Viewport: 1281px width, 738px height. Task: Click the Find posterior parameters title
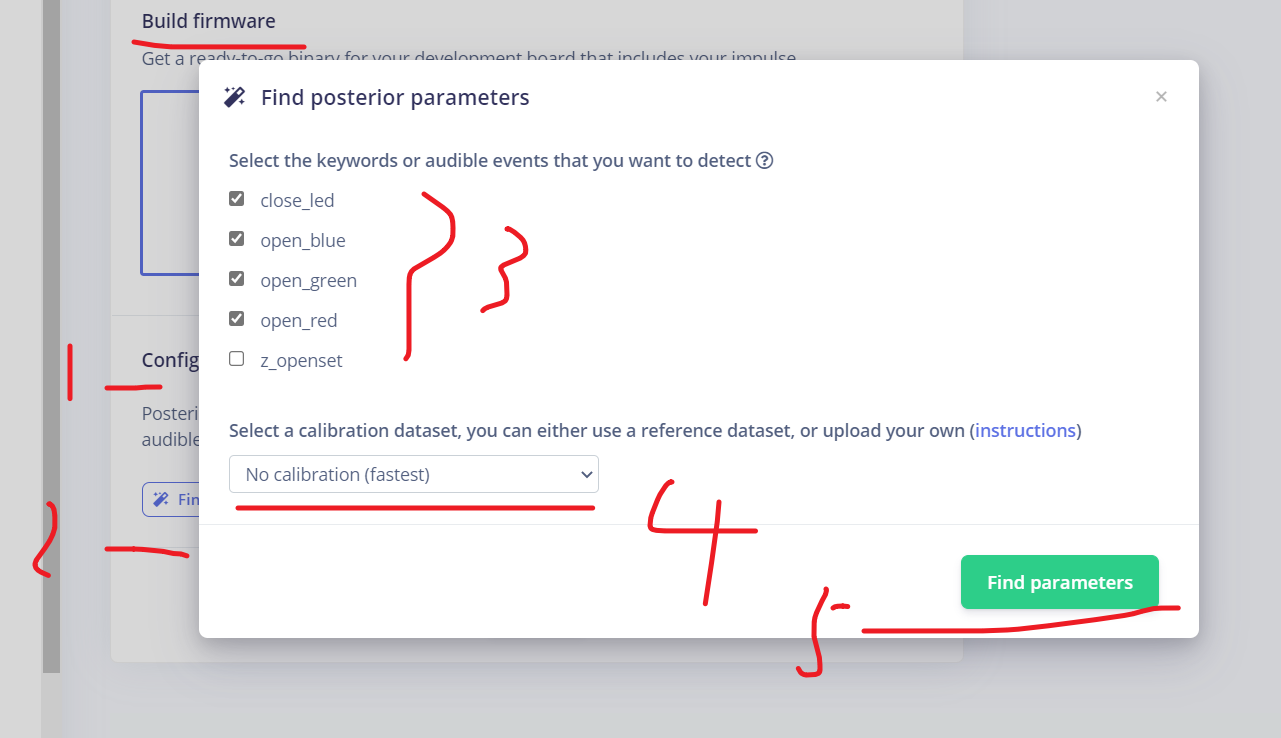[x=395, y=97]
